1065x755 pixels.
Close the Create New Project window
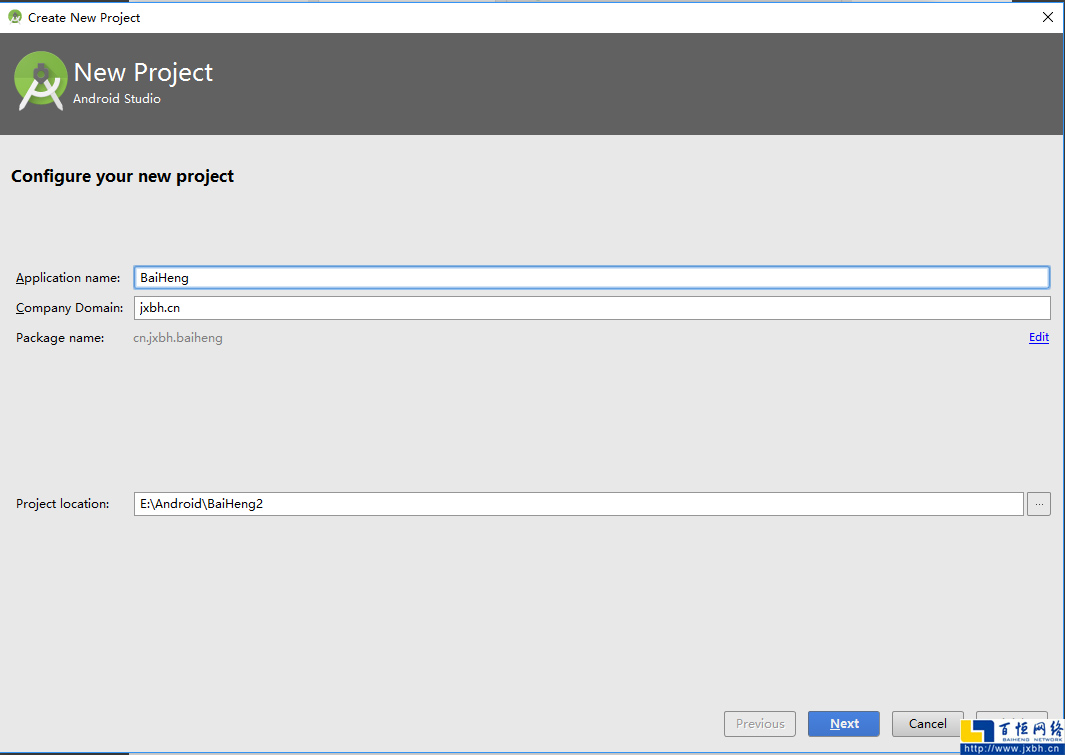point(1047,17)
